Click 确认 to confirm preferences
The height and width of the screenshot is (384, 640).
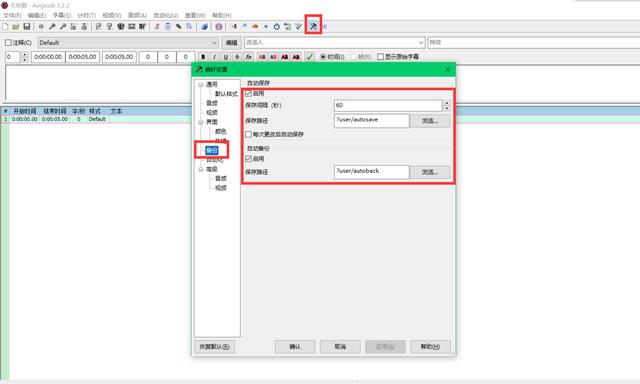point(295,346)
